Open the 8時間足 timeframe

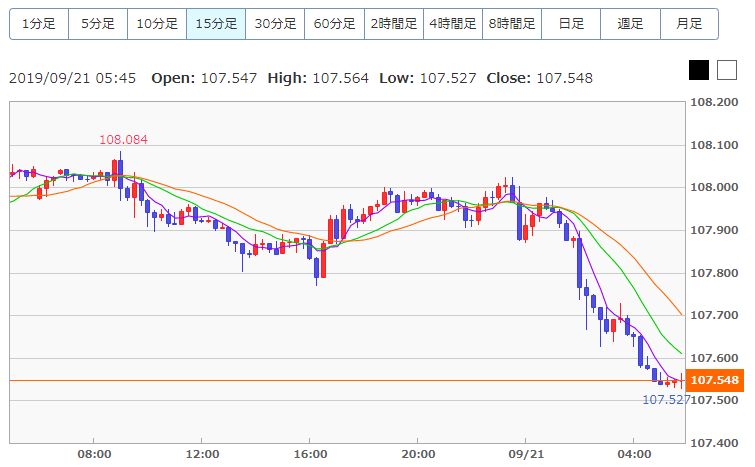coord(512,23)
